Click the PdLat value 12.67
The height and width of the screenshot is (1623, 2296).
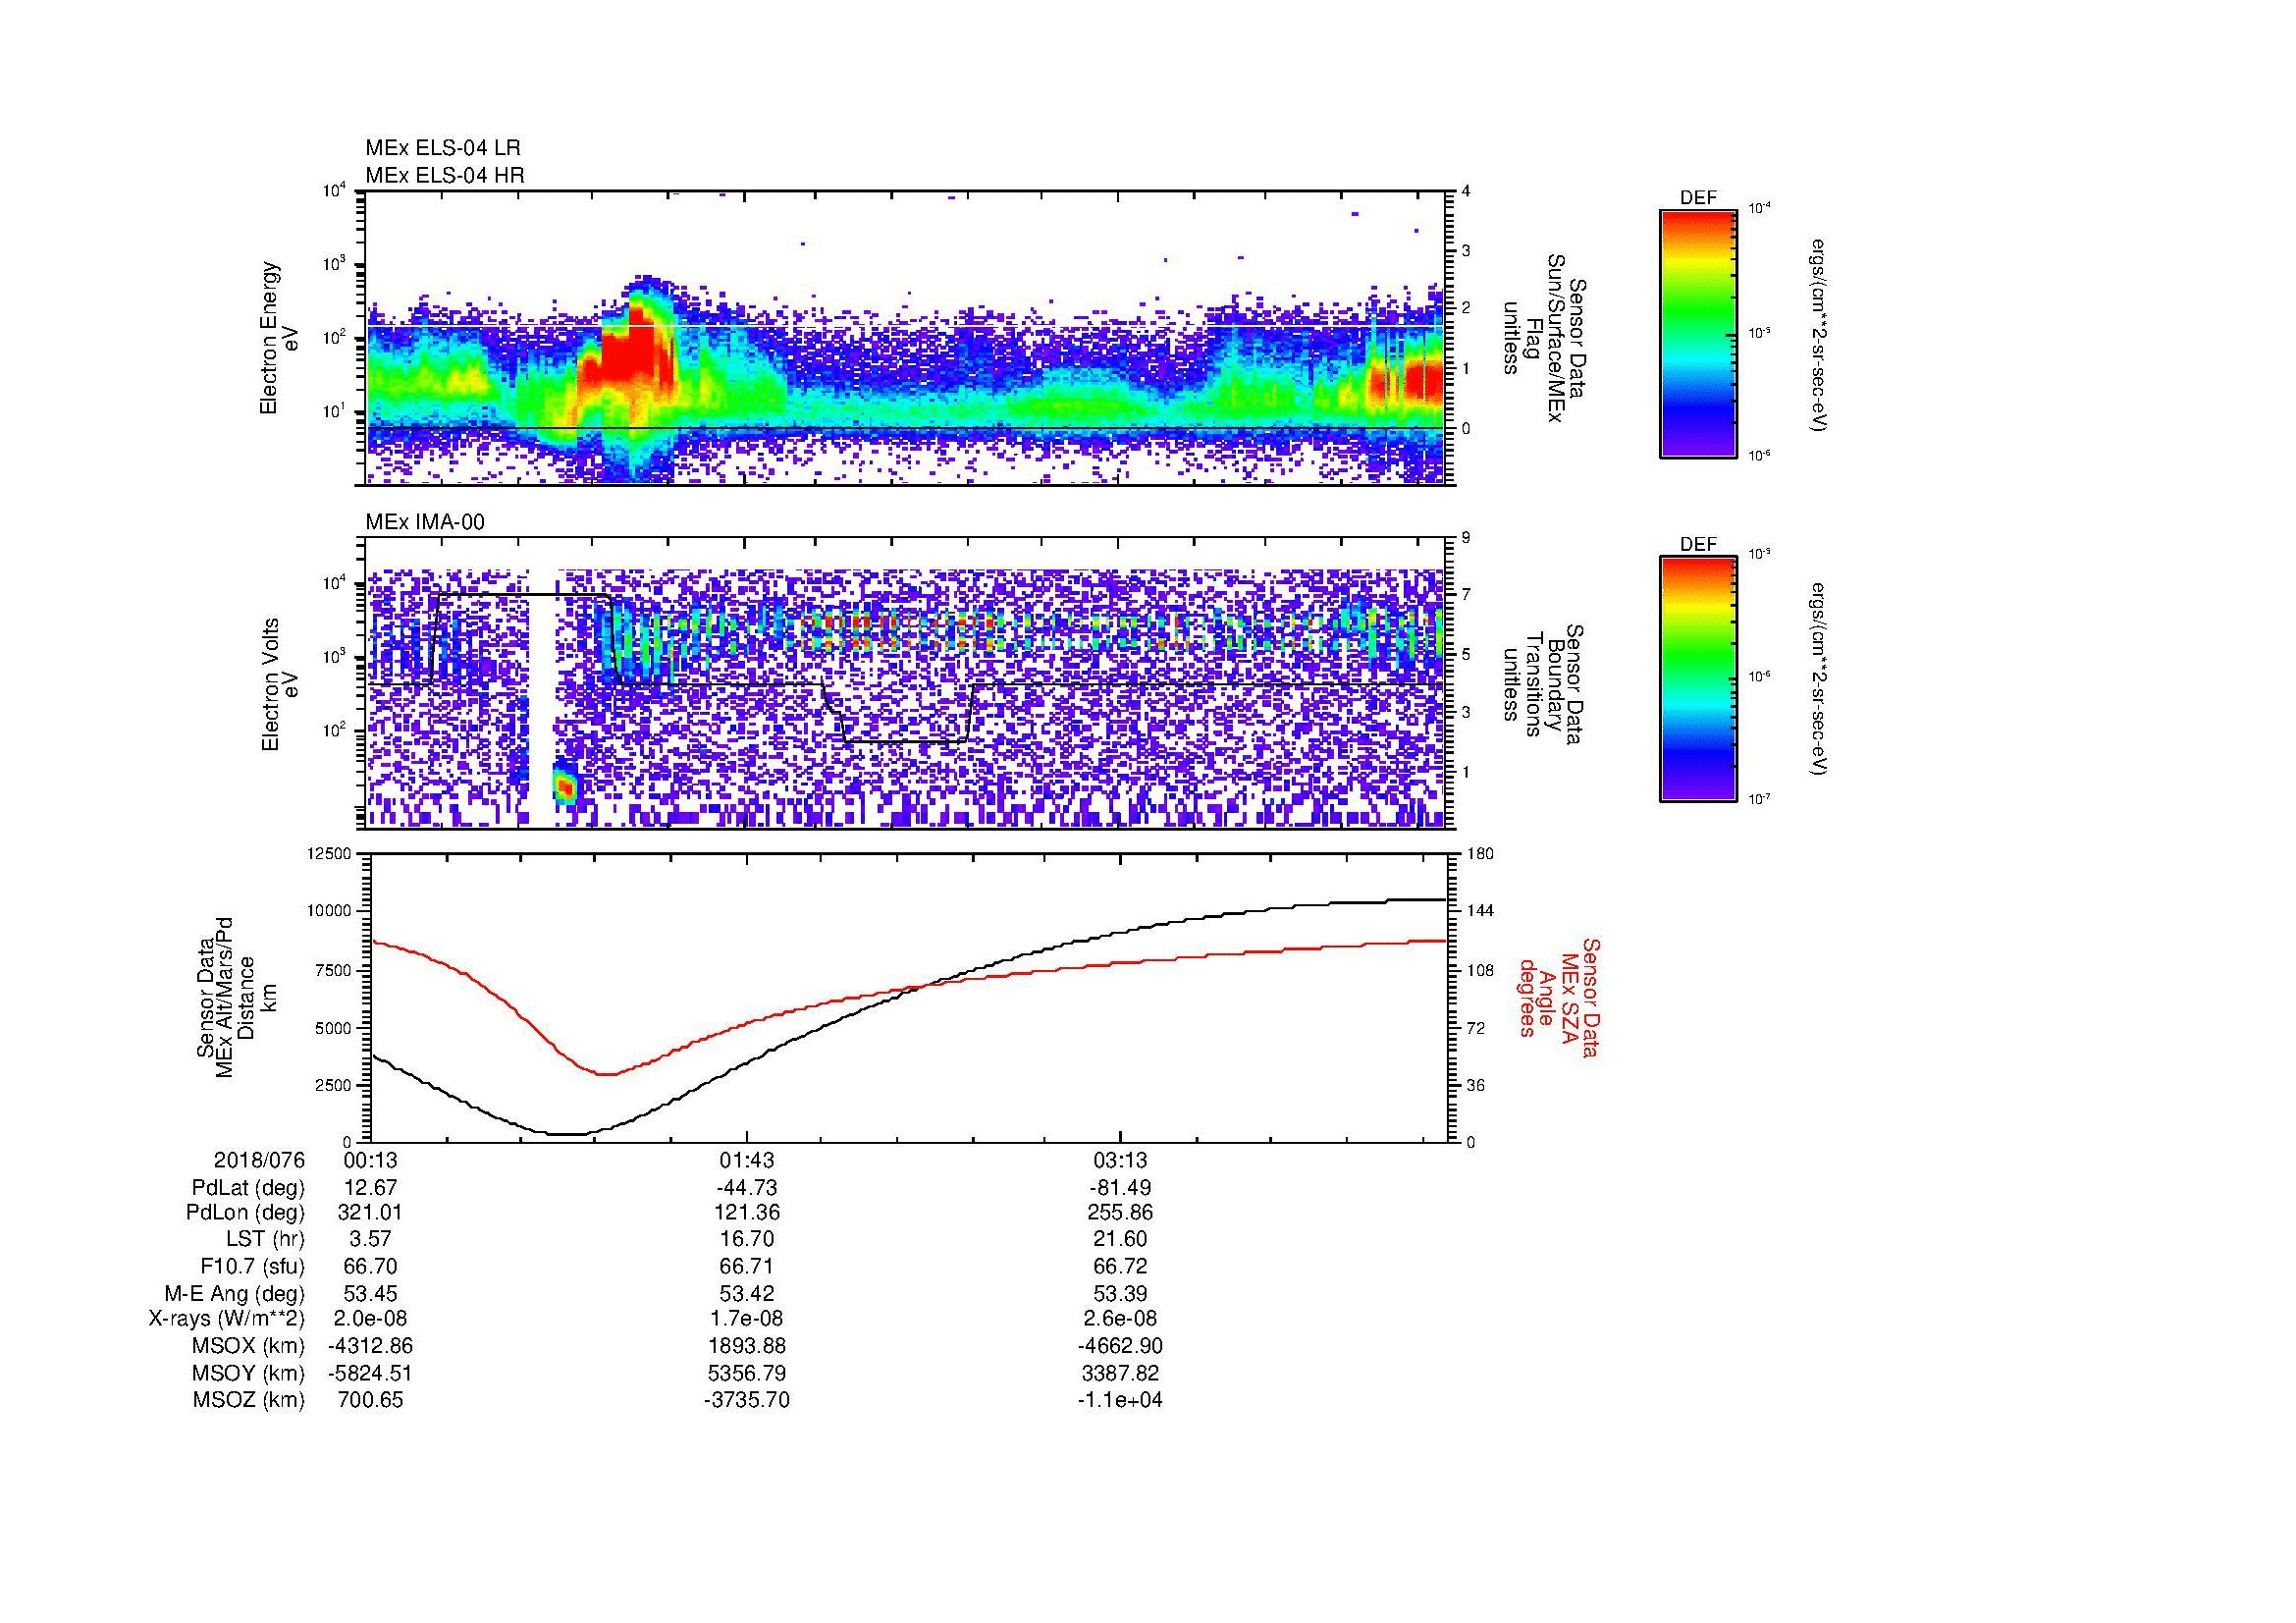pos(371,1188)
